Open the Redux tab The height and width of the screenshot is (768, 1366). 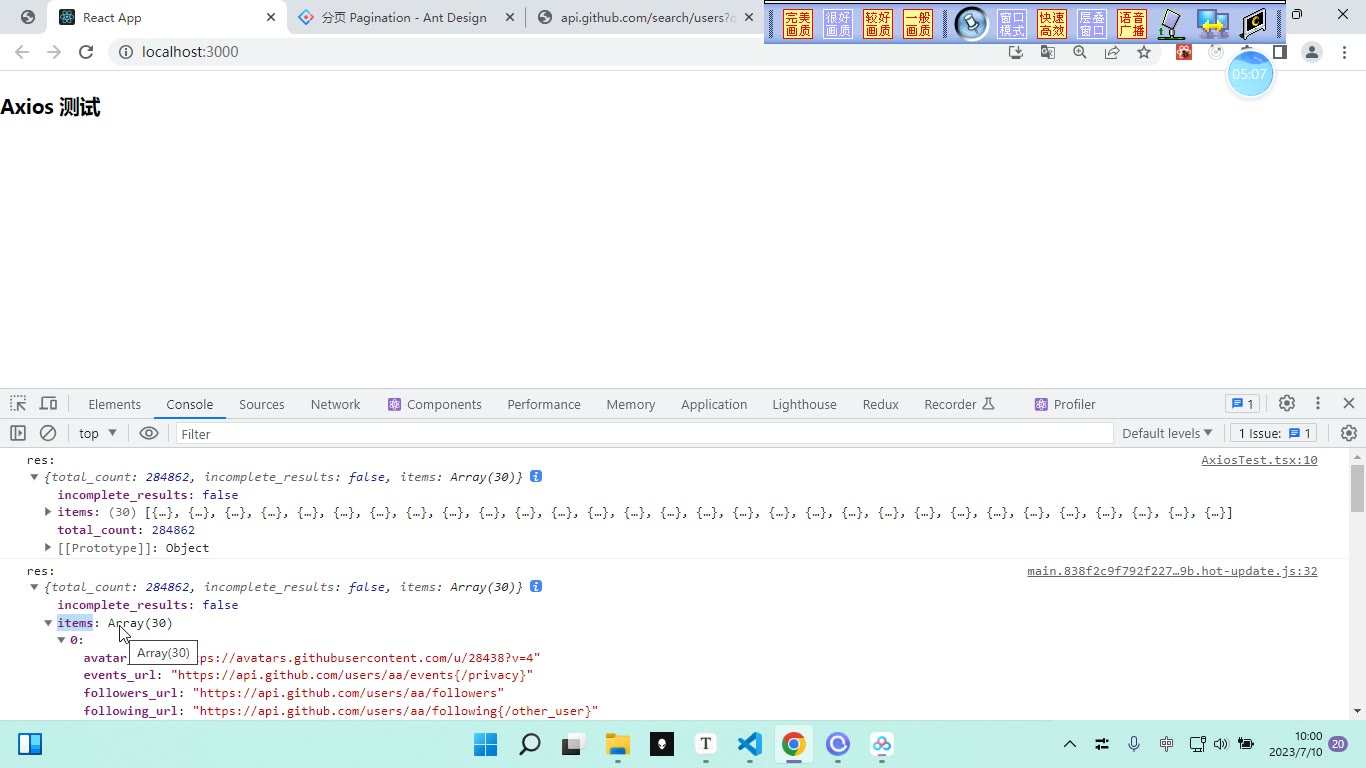tap(880, 404)
